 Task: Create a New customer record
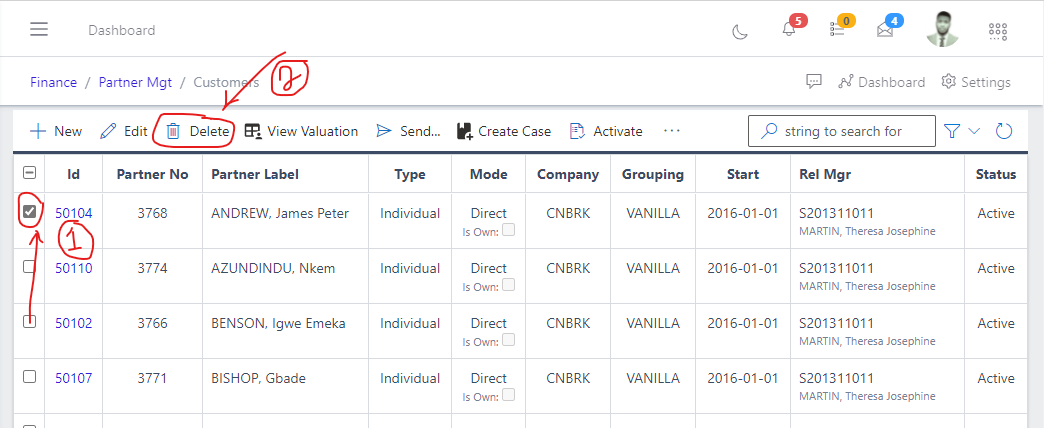coord(57,131)
